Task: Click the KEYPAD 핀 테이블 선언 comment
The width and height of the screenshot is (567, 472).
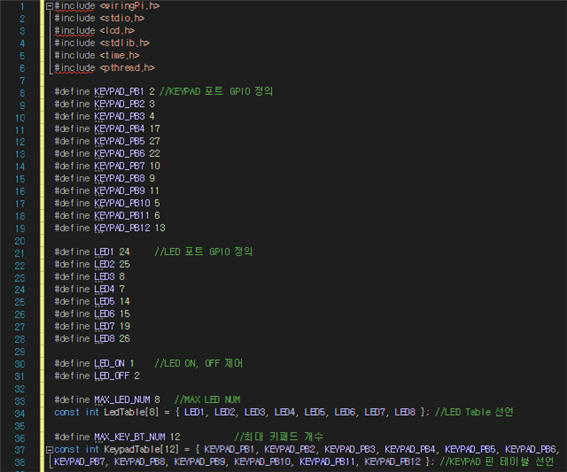Action: pyautogui.click(x=497, y=462)
